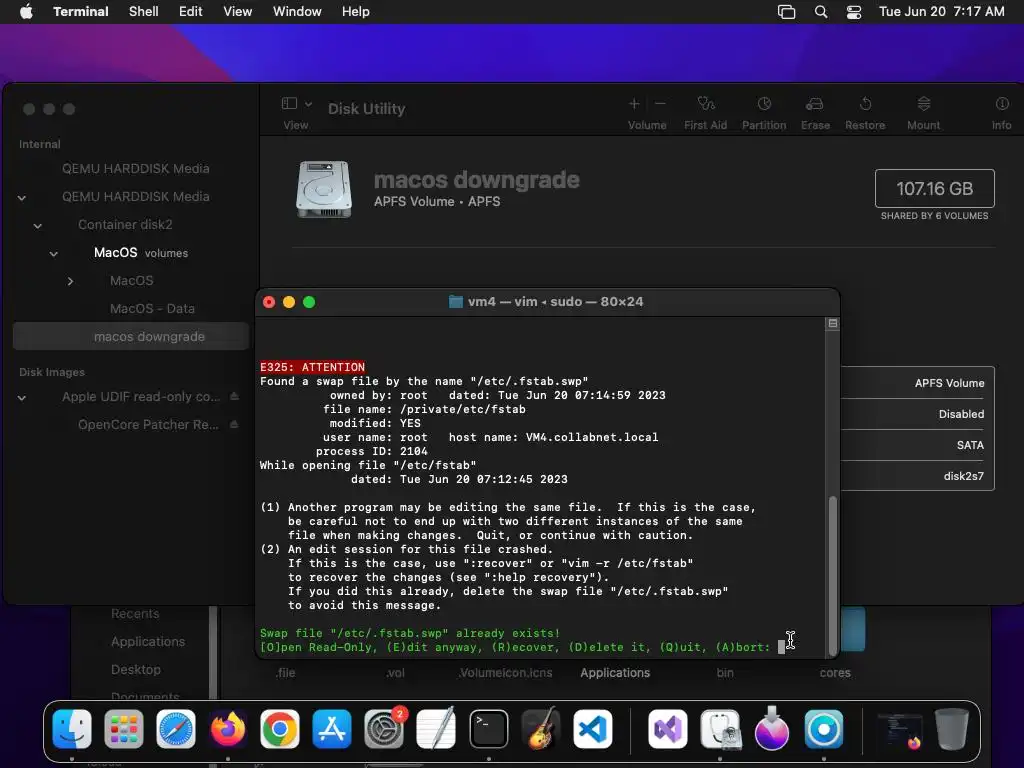Select the cores folder in Finder window

835,673
